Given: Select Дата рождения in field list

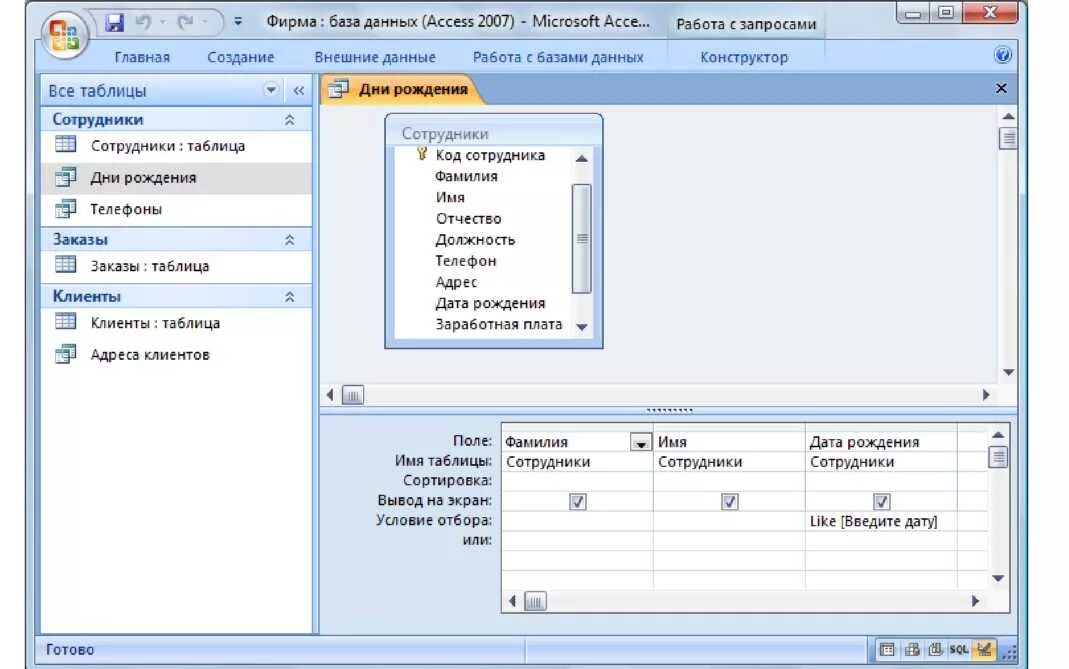Looking at the screenshot, I should click(490, 303).
